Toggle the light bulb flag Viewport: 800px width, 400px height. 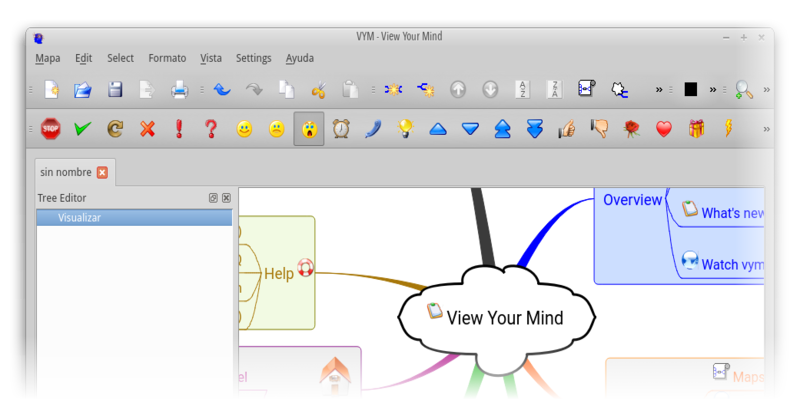coord(405,129)
